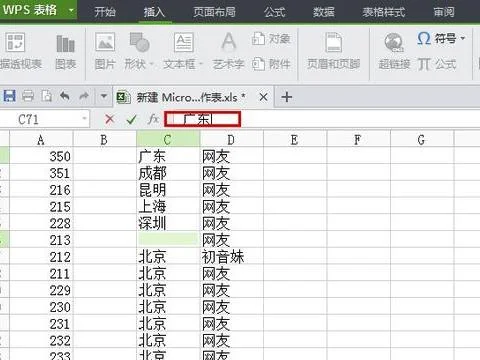Insert 艺术字 word art
Image resolution: width=480 pixels, height=360 pixels.
pyautogui.click(x=229, y=52)
